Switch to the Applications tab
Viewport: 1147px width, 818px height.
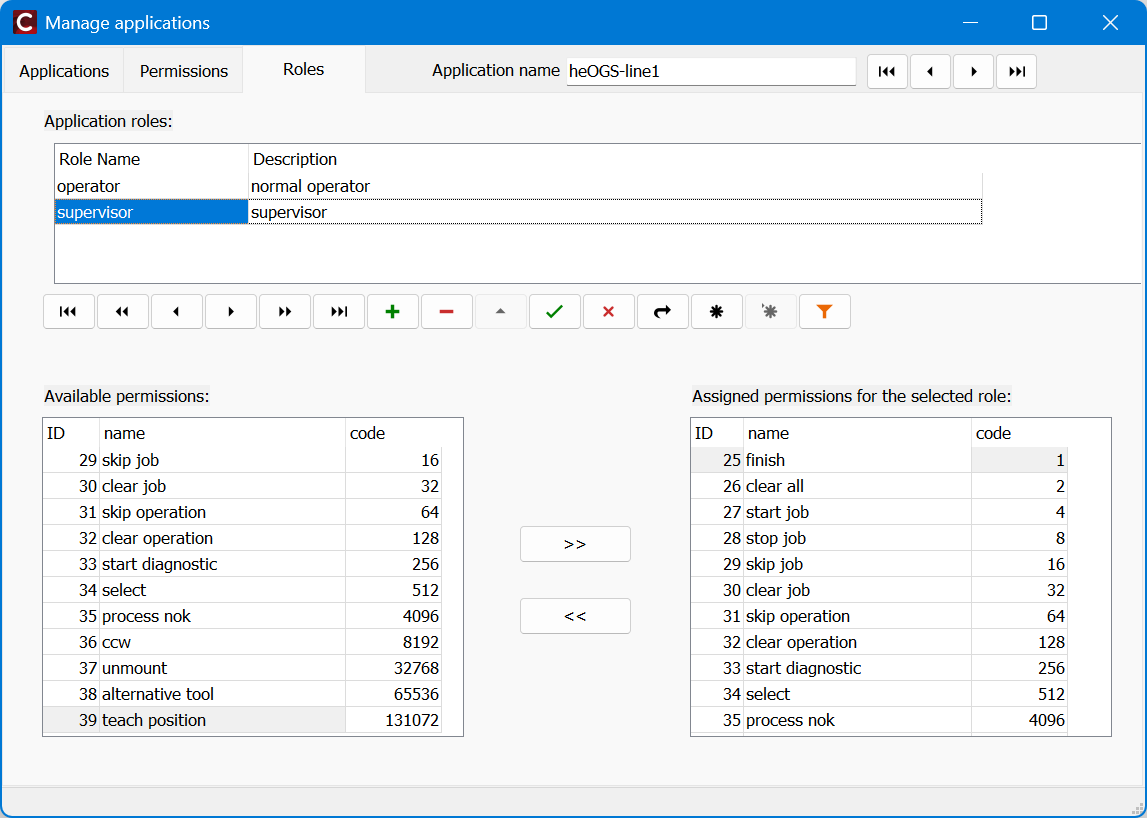tap(64, 71)
